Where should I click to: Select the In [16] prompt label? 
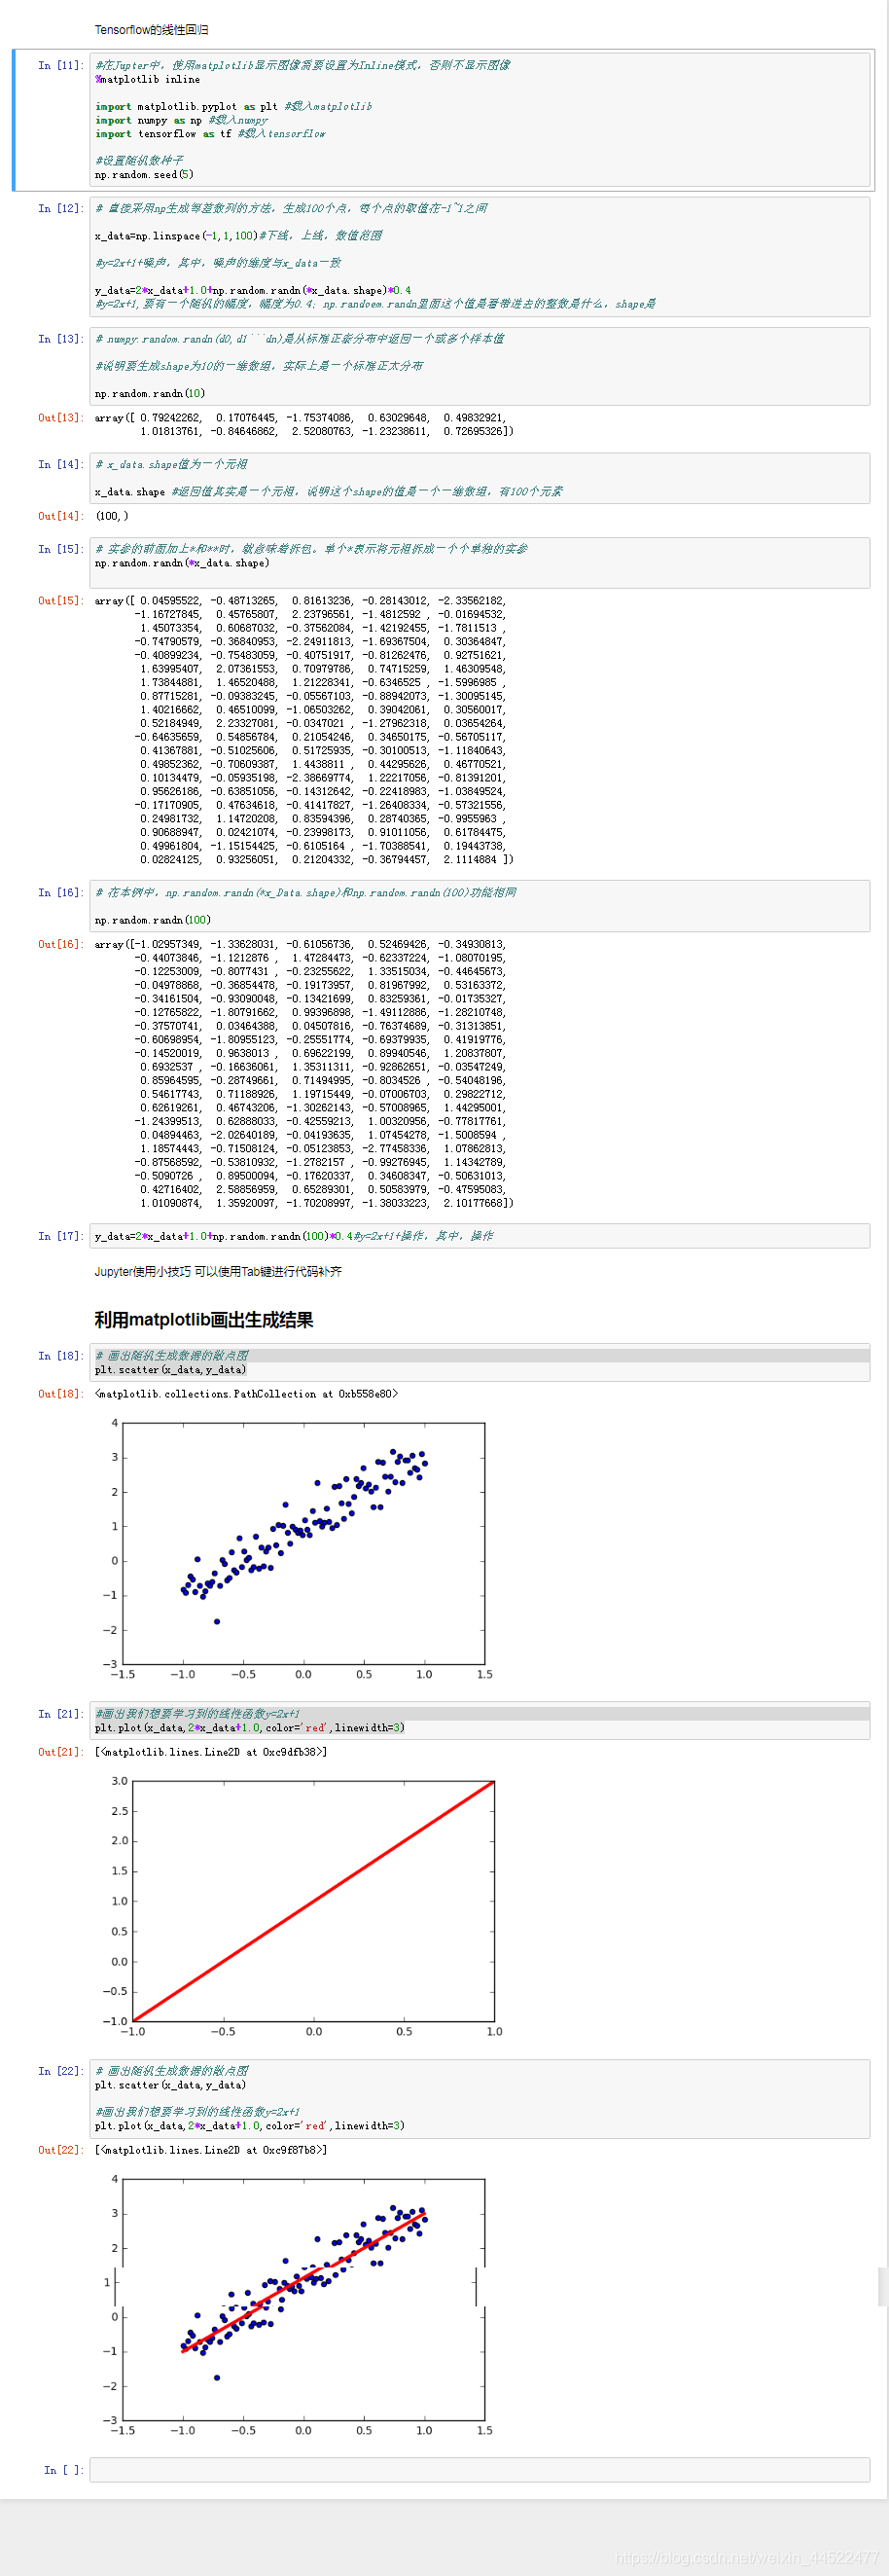[60, 892]
